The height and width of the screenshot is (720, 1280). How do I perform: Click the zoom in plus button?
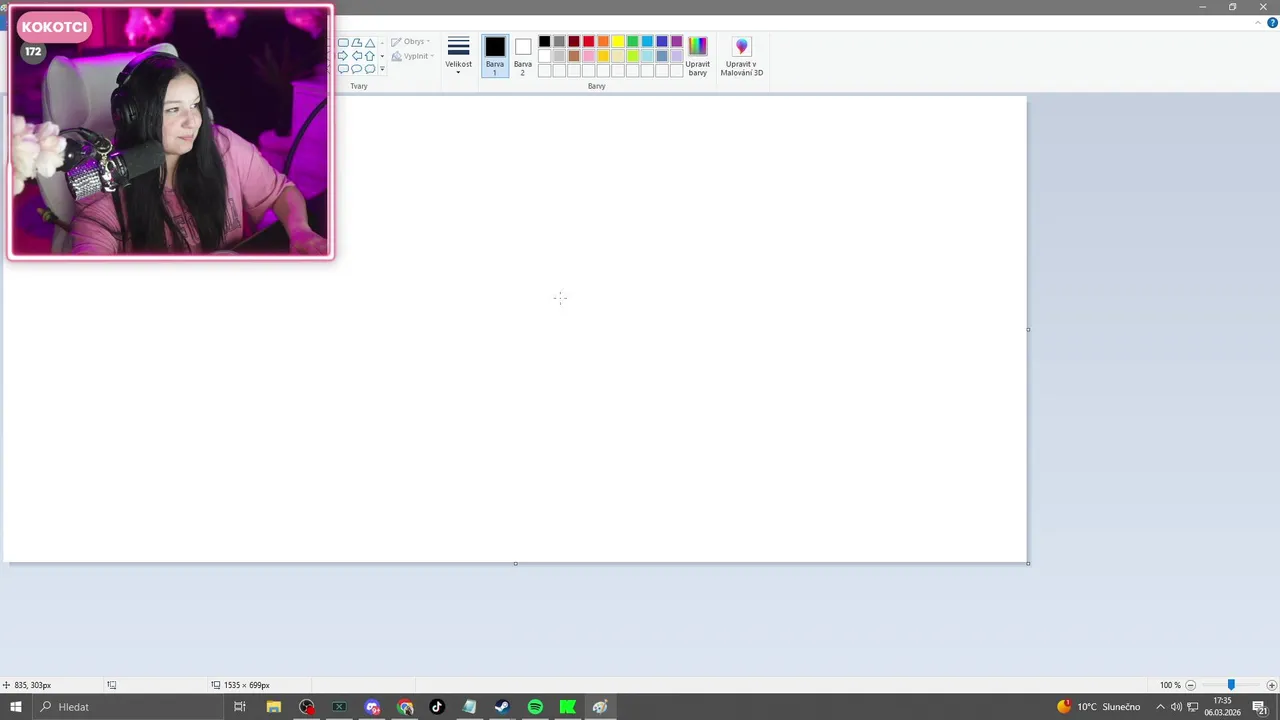pos(1271,685)
